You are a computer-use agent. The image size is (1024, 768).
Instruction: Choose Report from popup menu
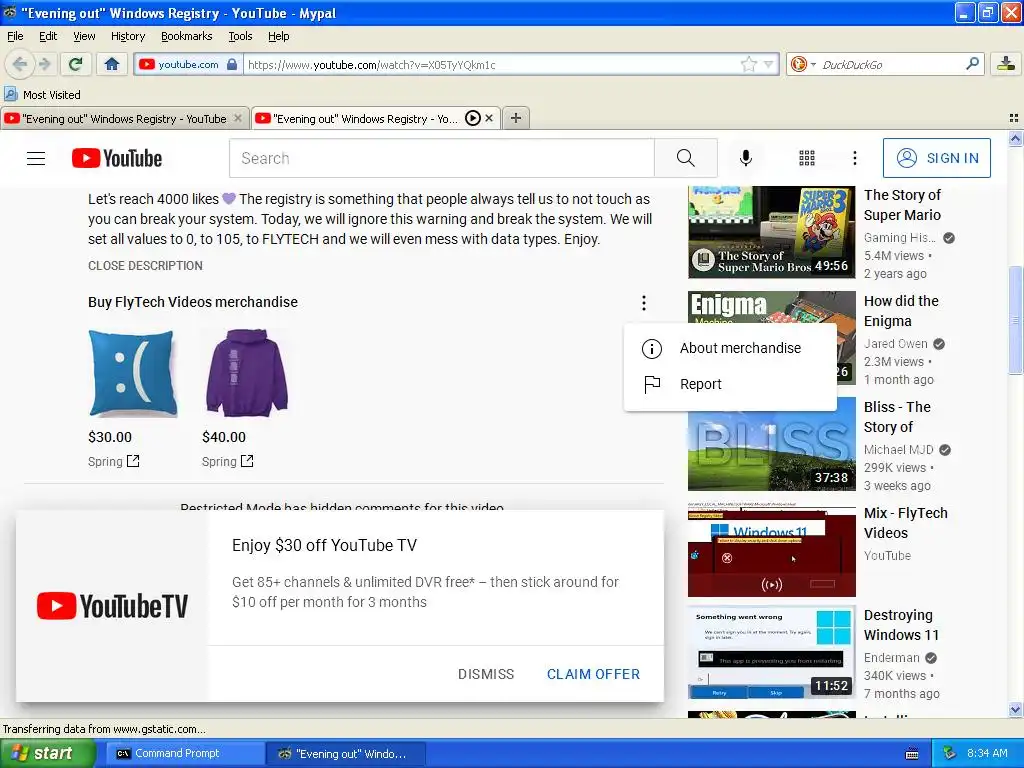(x=730, y=384)
